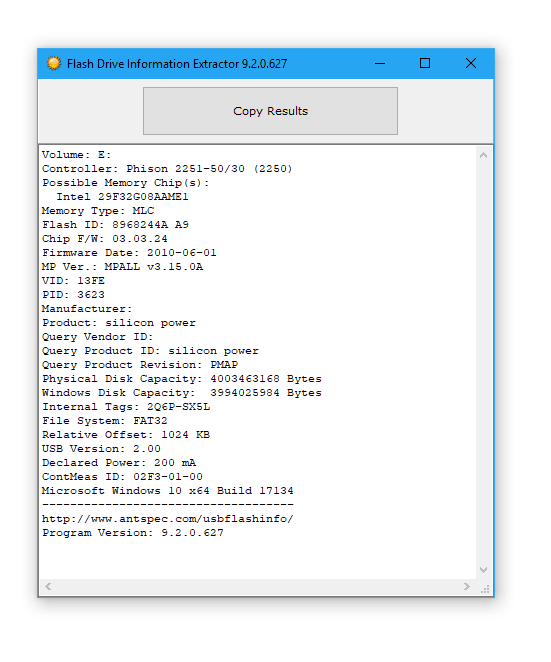Click the 'VID: 13FE' line

73,281
